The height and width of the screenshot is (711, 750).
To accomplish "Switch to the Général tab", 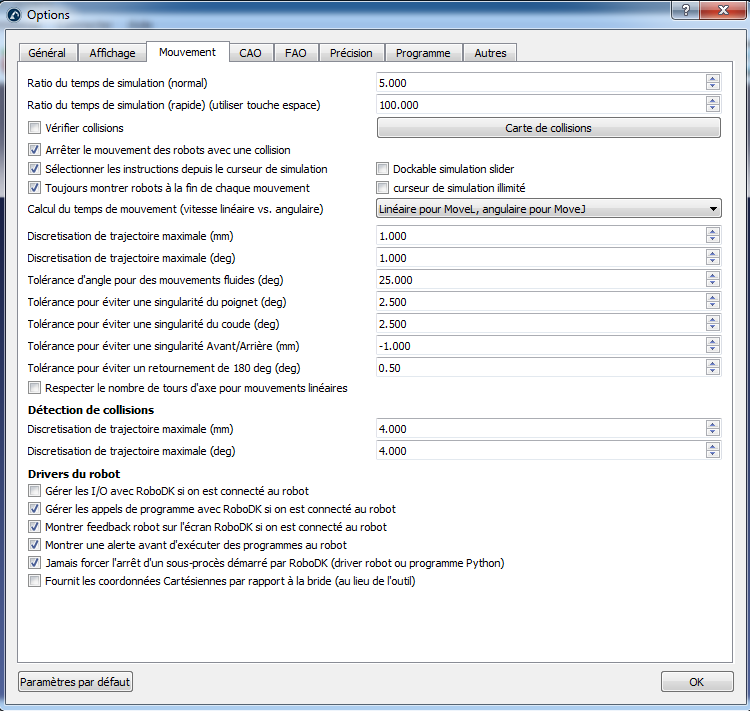I will pos(47,53).
